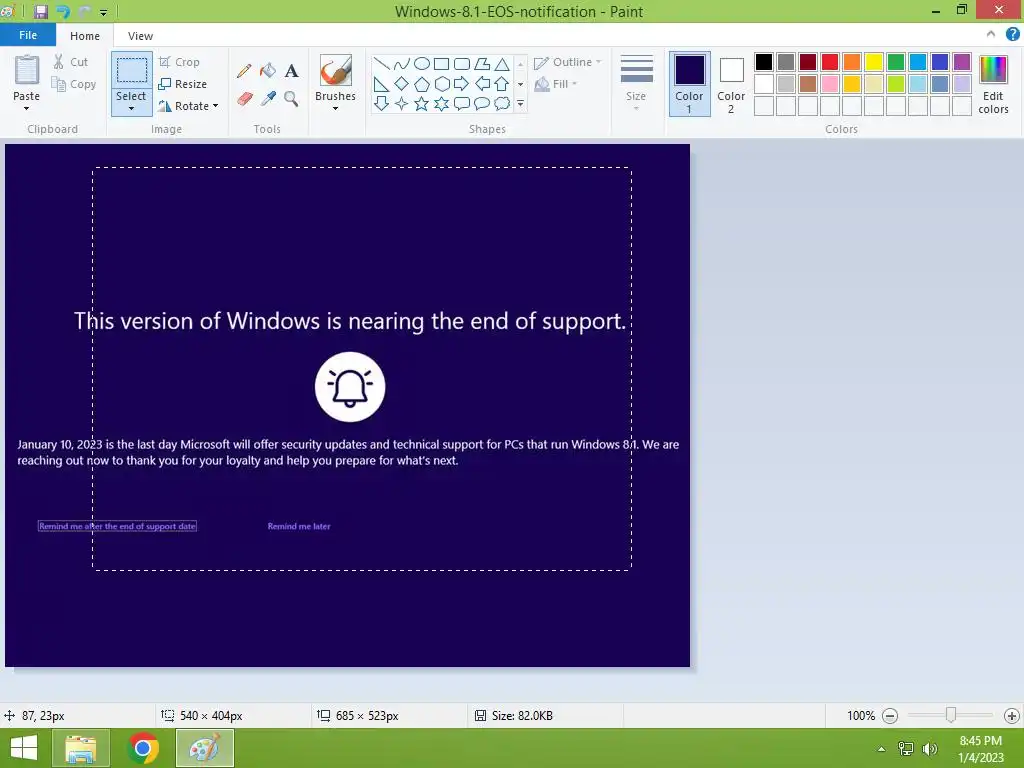This screenshot has width=1024, height=768.
Task: Click the Brushes tool icon
Action: [x=336, y=71]
